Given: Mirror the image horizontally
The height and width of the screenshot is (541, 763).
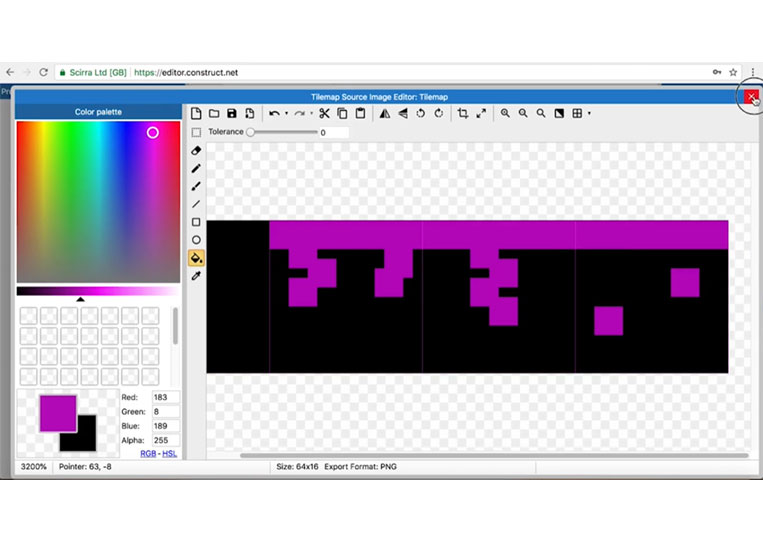Looking at the screenshot, I should pyautogui.click(x=385, y=113).
